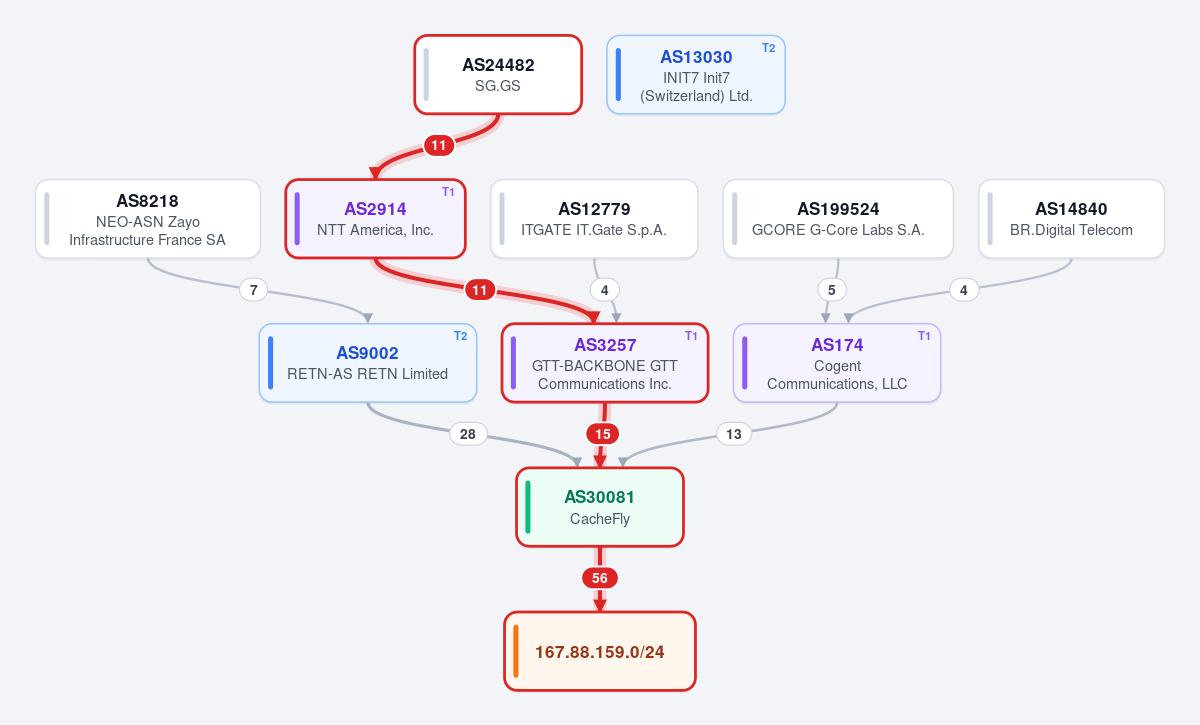This screenshot has width=1200, height=725.
Task: Click the red 56 edge label
Action: tap(600, 578)
